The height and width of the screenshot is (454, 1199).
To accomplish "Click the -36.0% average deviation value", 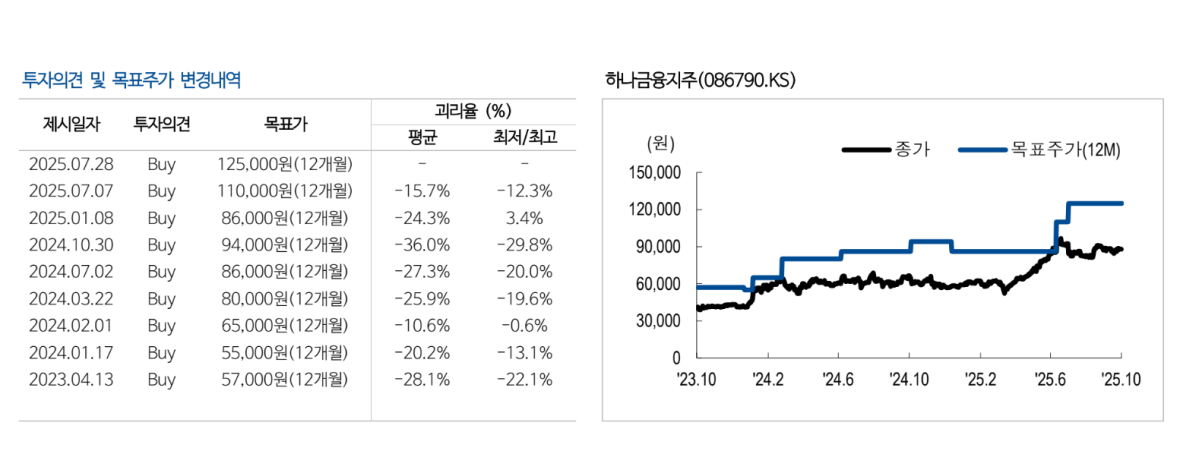I will [x=423, y=244].
